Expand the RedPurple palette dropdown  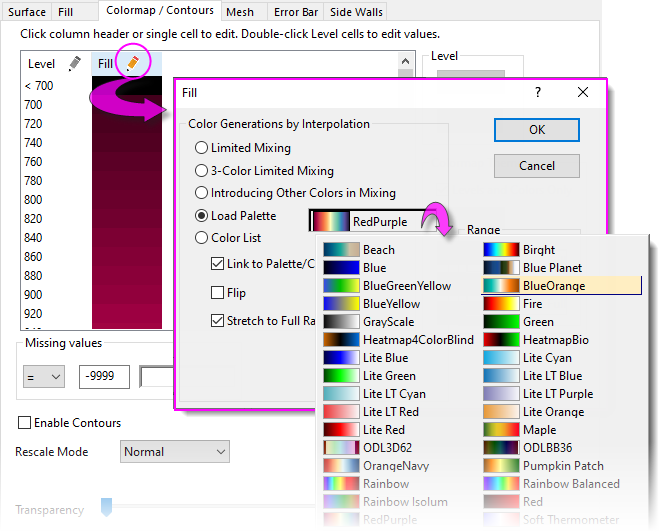pyautogui.click(x=374, y=220)
